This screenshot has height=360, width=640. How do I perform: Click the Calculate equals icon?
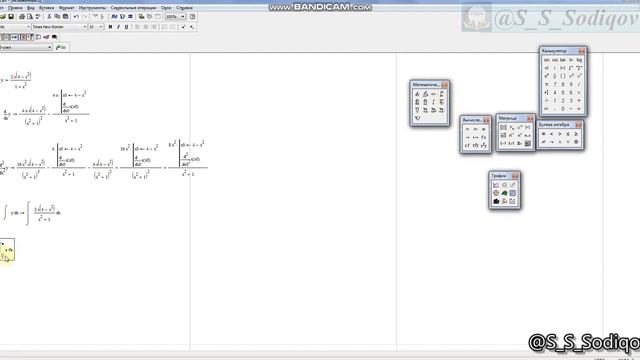pyautogui.click(x=130, y=17)
